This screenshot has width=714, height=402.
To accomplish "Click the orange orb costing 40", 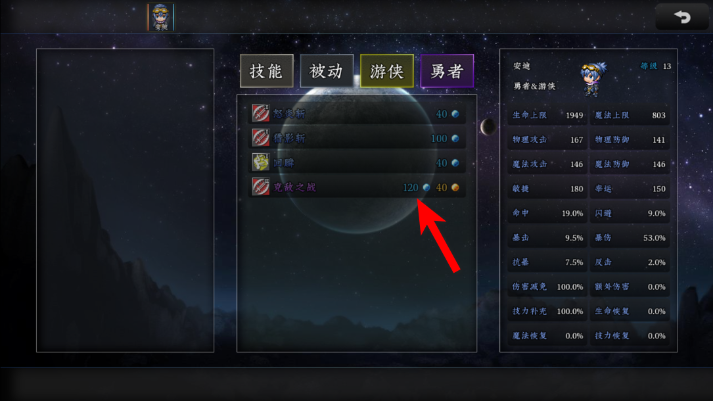I will tap(455, 187).
